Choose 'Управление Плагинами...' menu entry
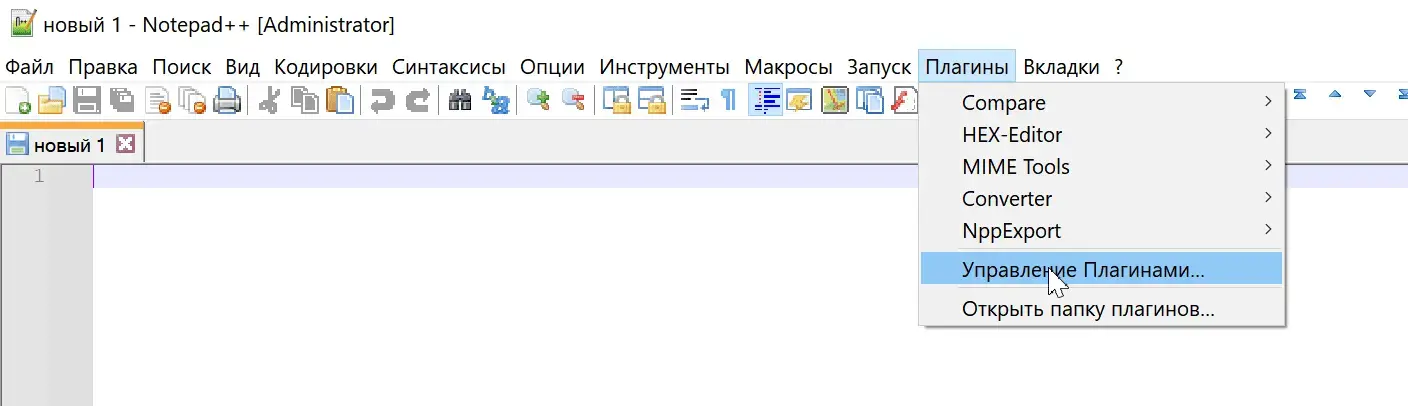The height and width of the screenshot is (406, 1408). 1101,268
